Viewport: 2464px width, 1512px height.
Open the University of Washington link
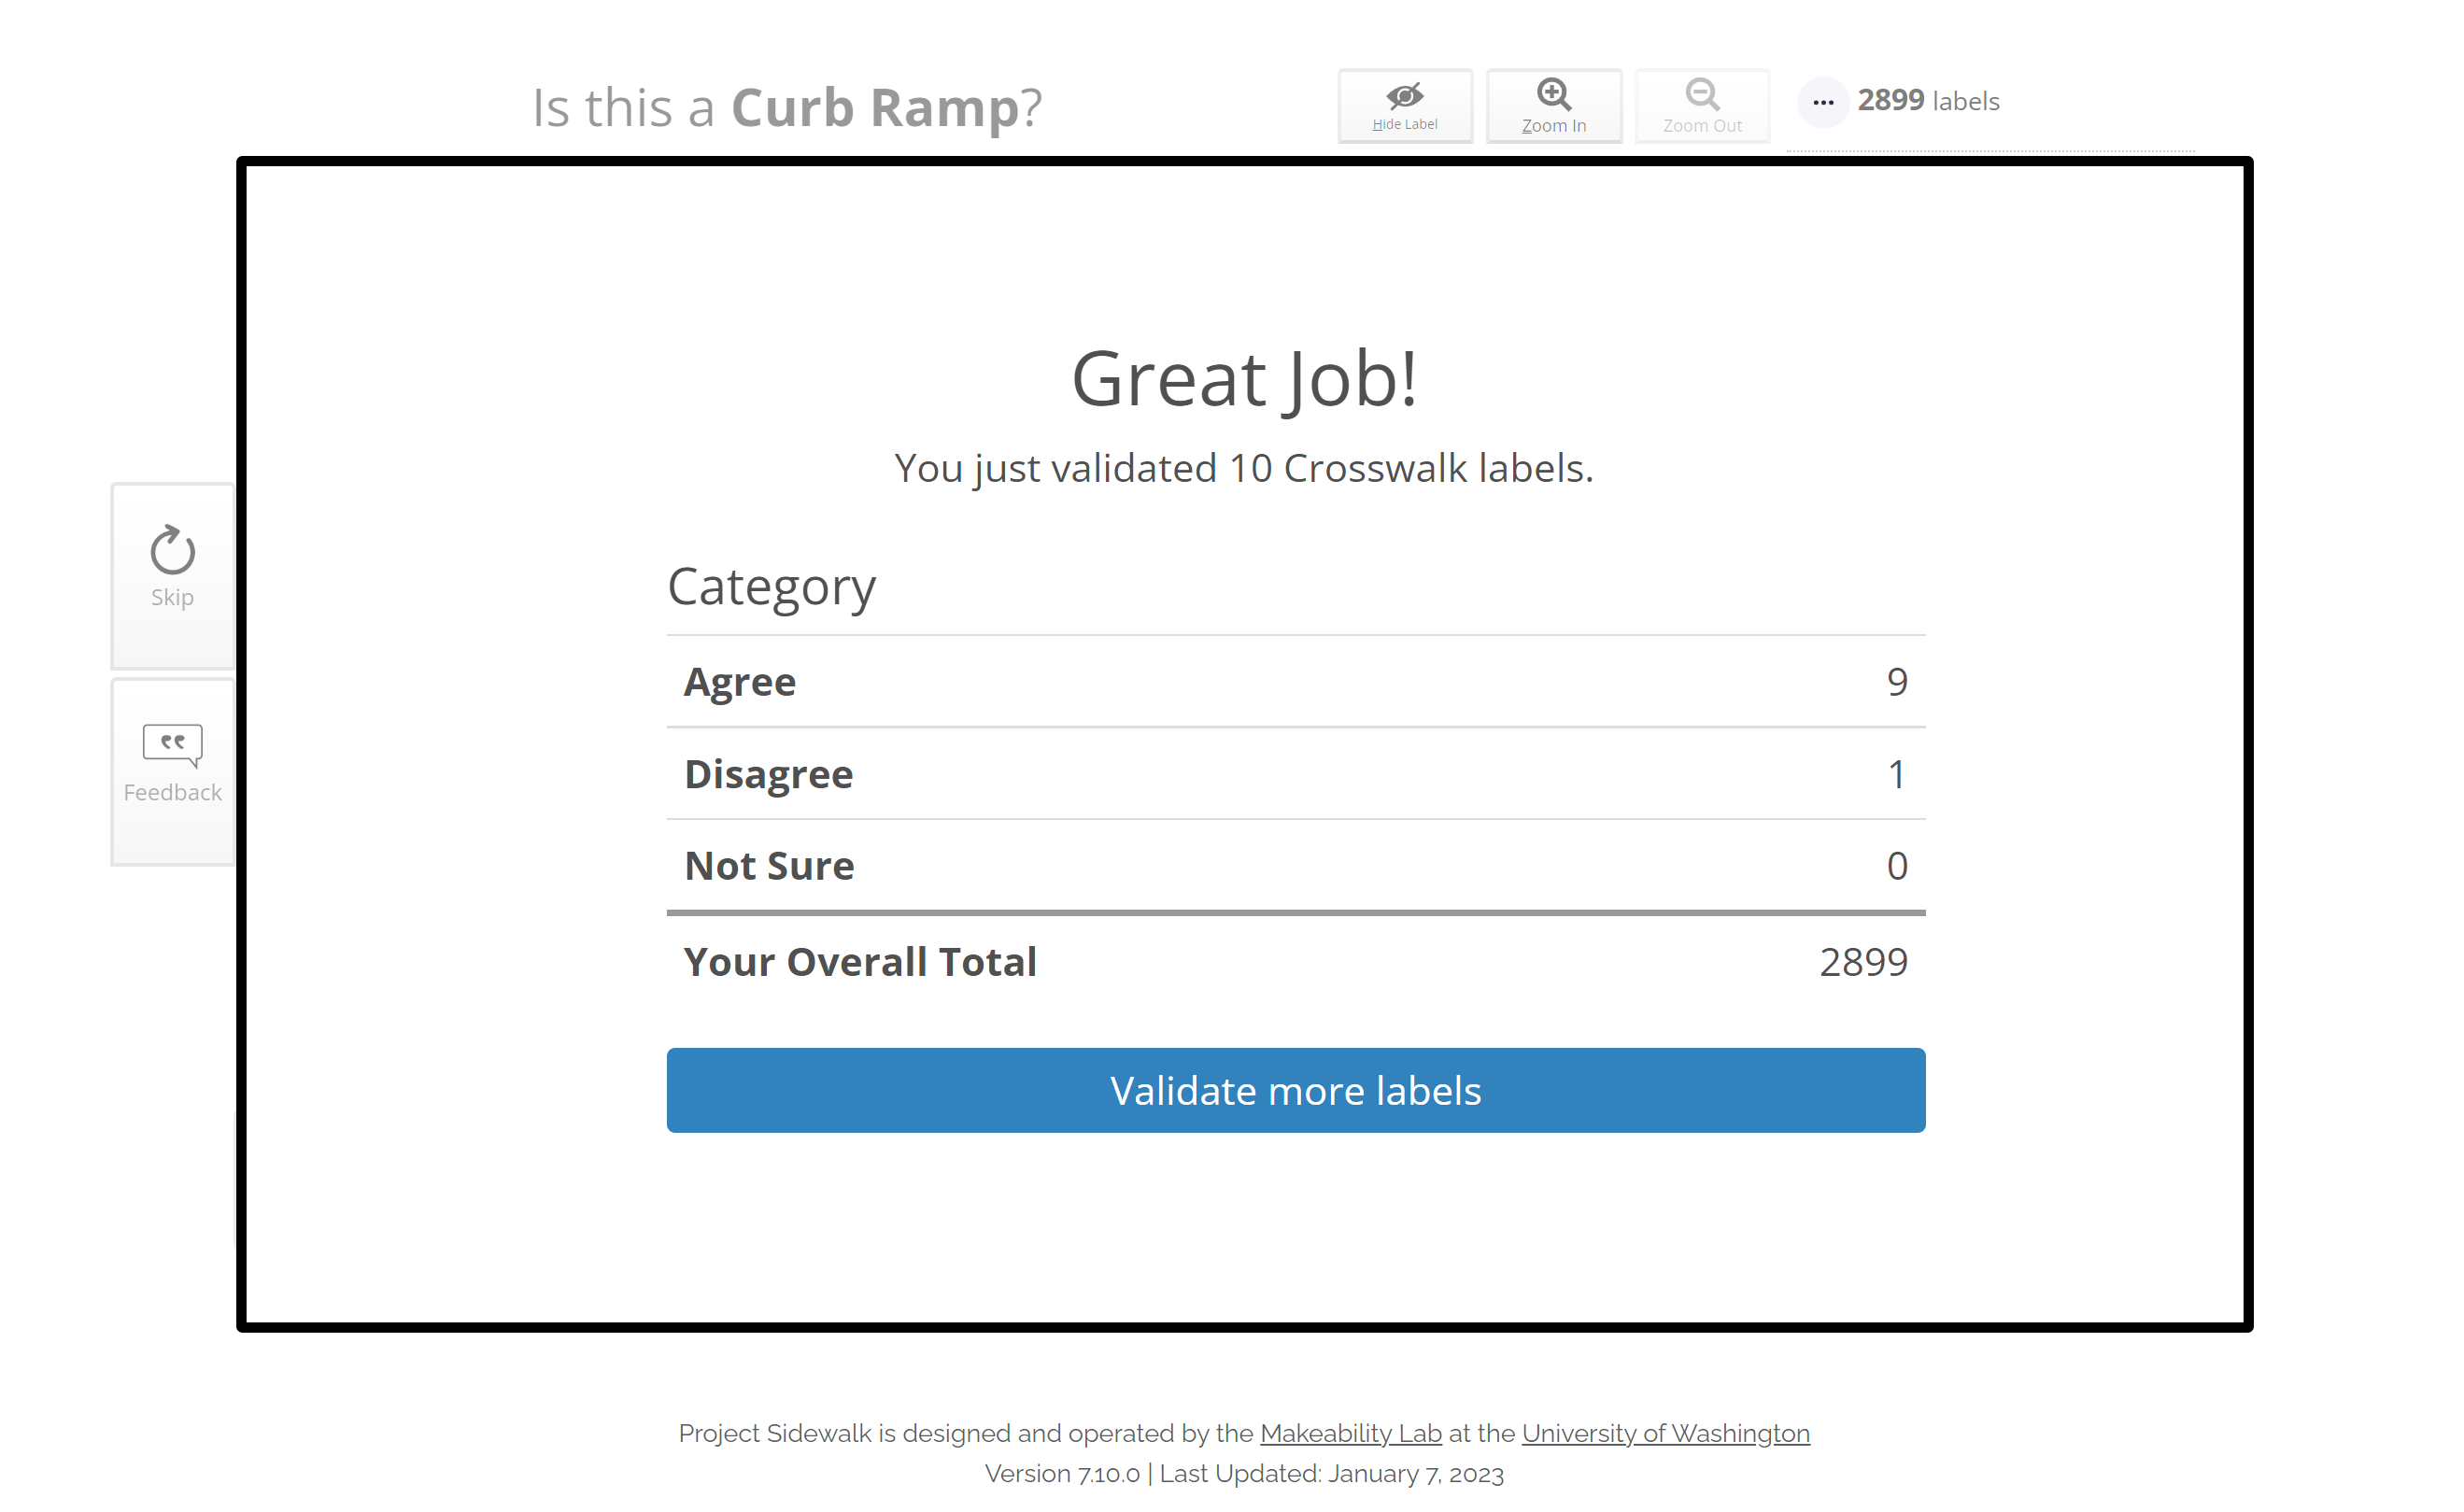click(1664, 1433)
